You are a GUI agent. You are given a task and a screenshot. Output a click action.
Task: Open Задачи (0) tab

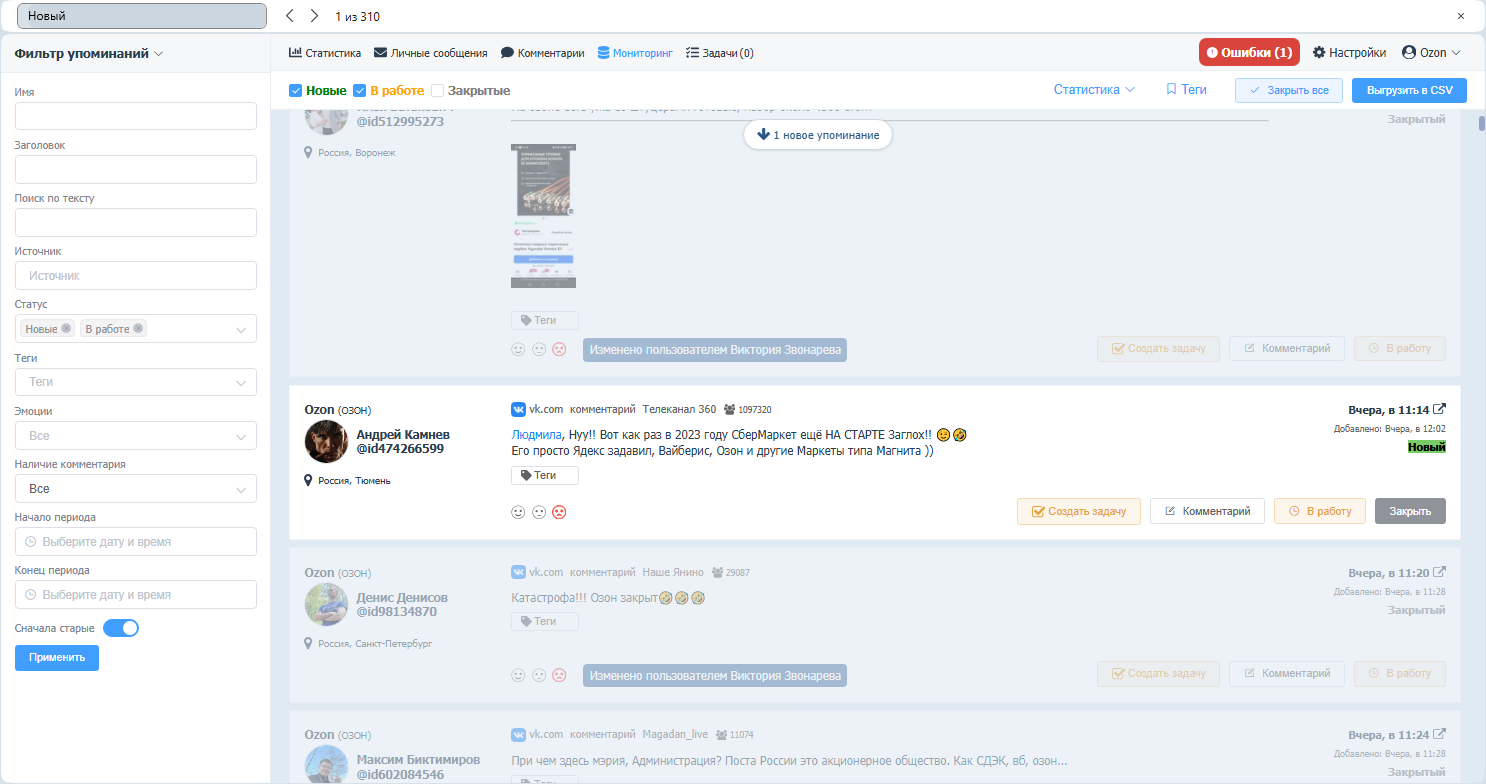pyautogui.click(x=720, y=53)
